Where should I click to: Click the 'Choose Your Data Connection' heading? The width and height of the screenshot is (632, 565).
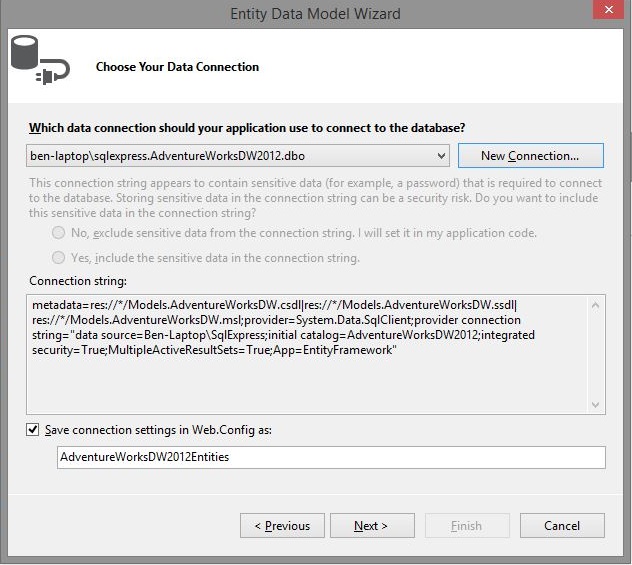point(177,67)
